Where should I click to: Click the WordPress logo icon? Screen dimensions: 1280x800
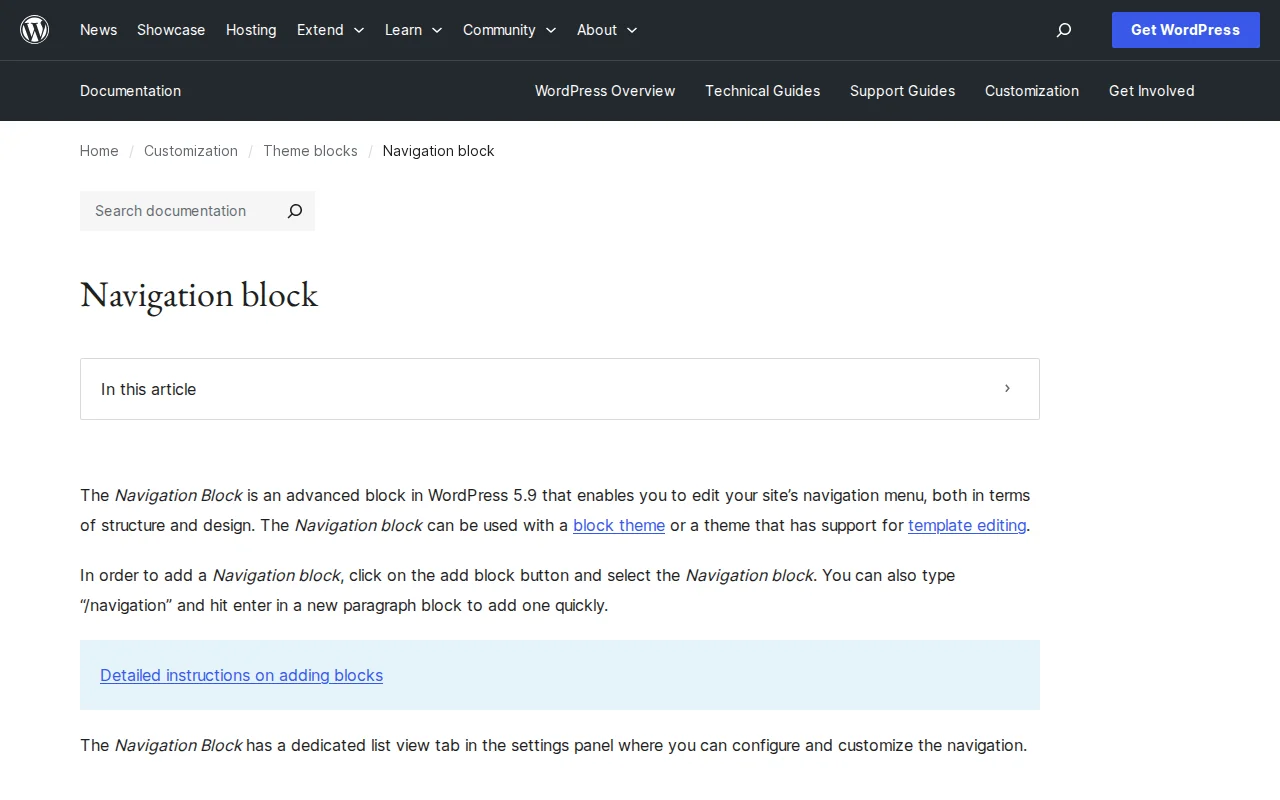34,29
